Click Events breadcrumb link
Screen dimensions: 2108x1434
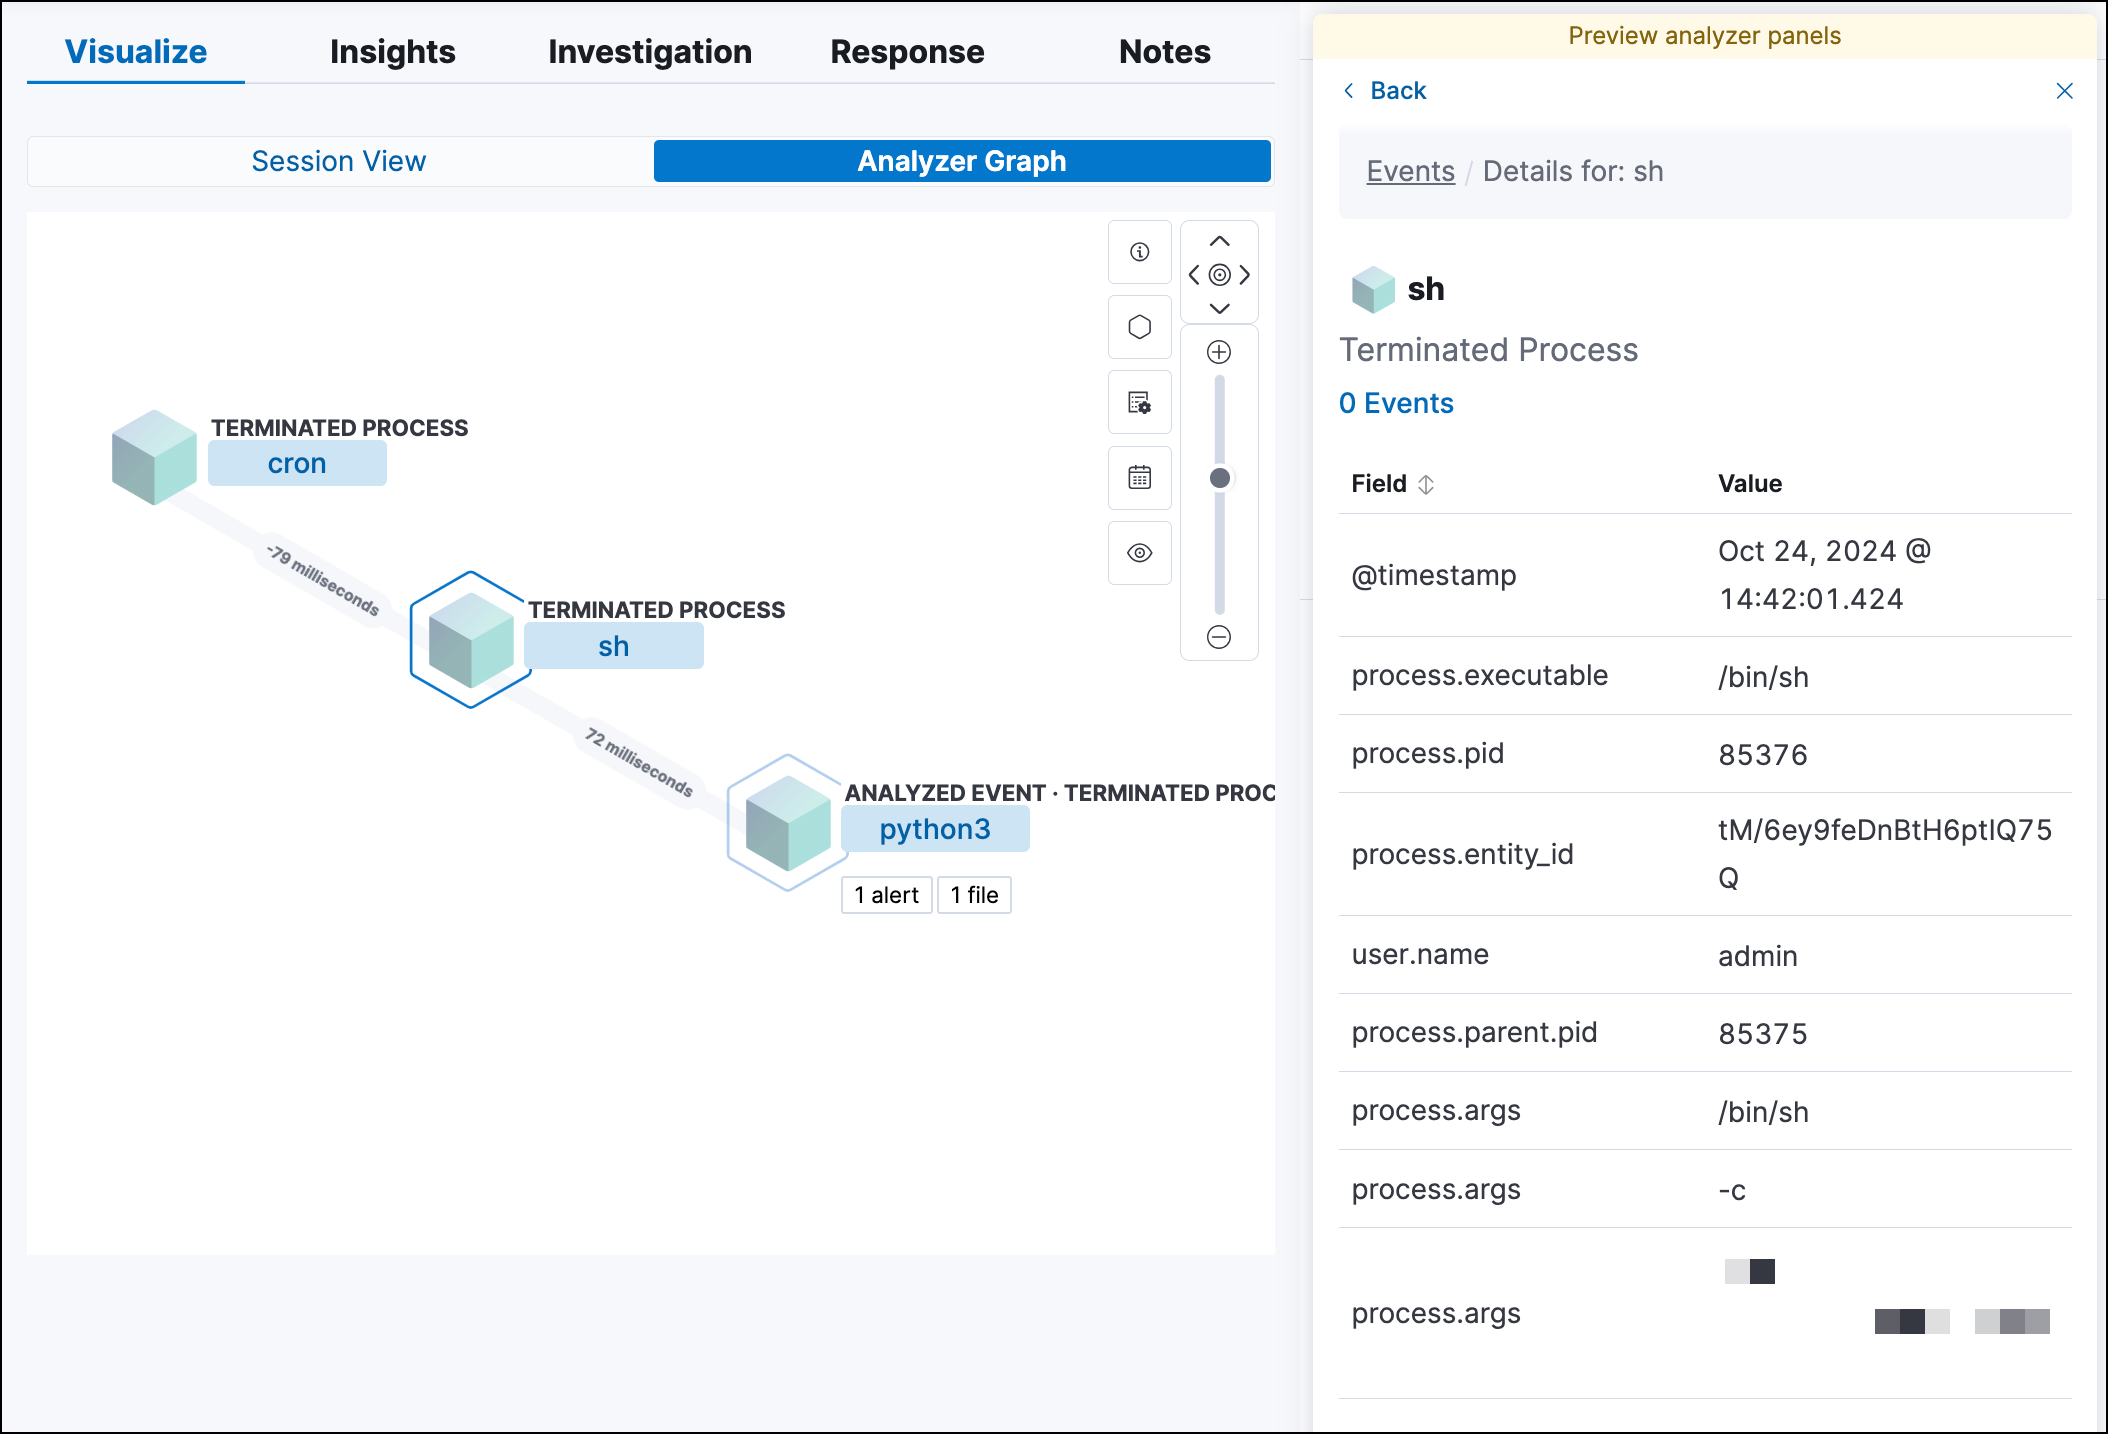1412,173
